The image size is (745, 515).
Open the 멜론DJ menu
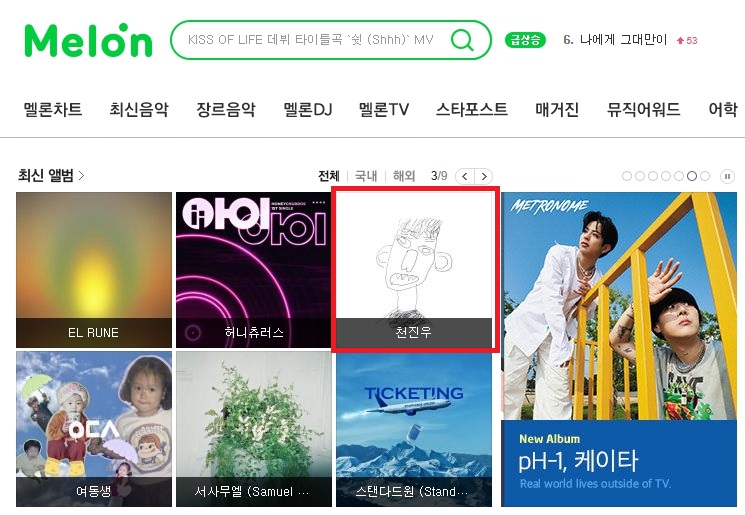[x=307, y=109]
